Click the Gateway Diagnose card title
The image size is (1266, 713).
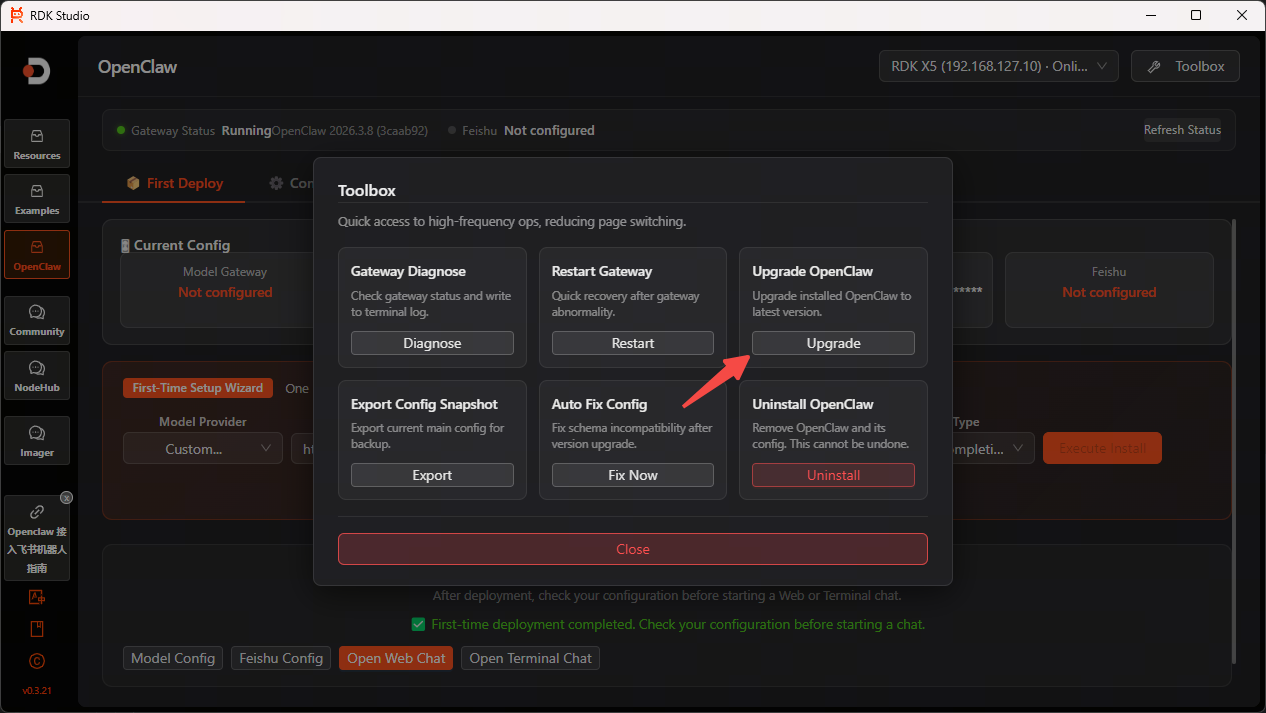click(x=408, y=271)
